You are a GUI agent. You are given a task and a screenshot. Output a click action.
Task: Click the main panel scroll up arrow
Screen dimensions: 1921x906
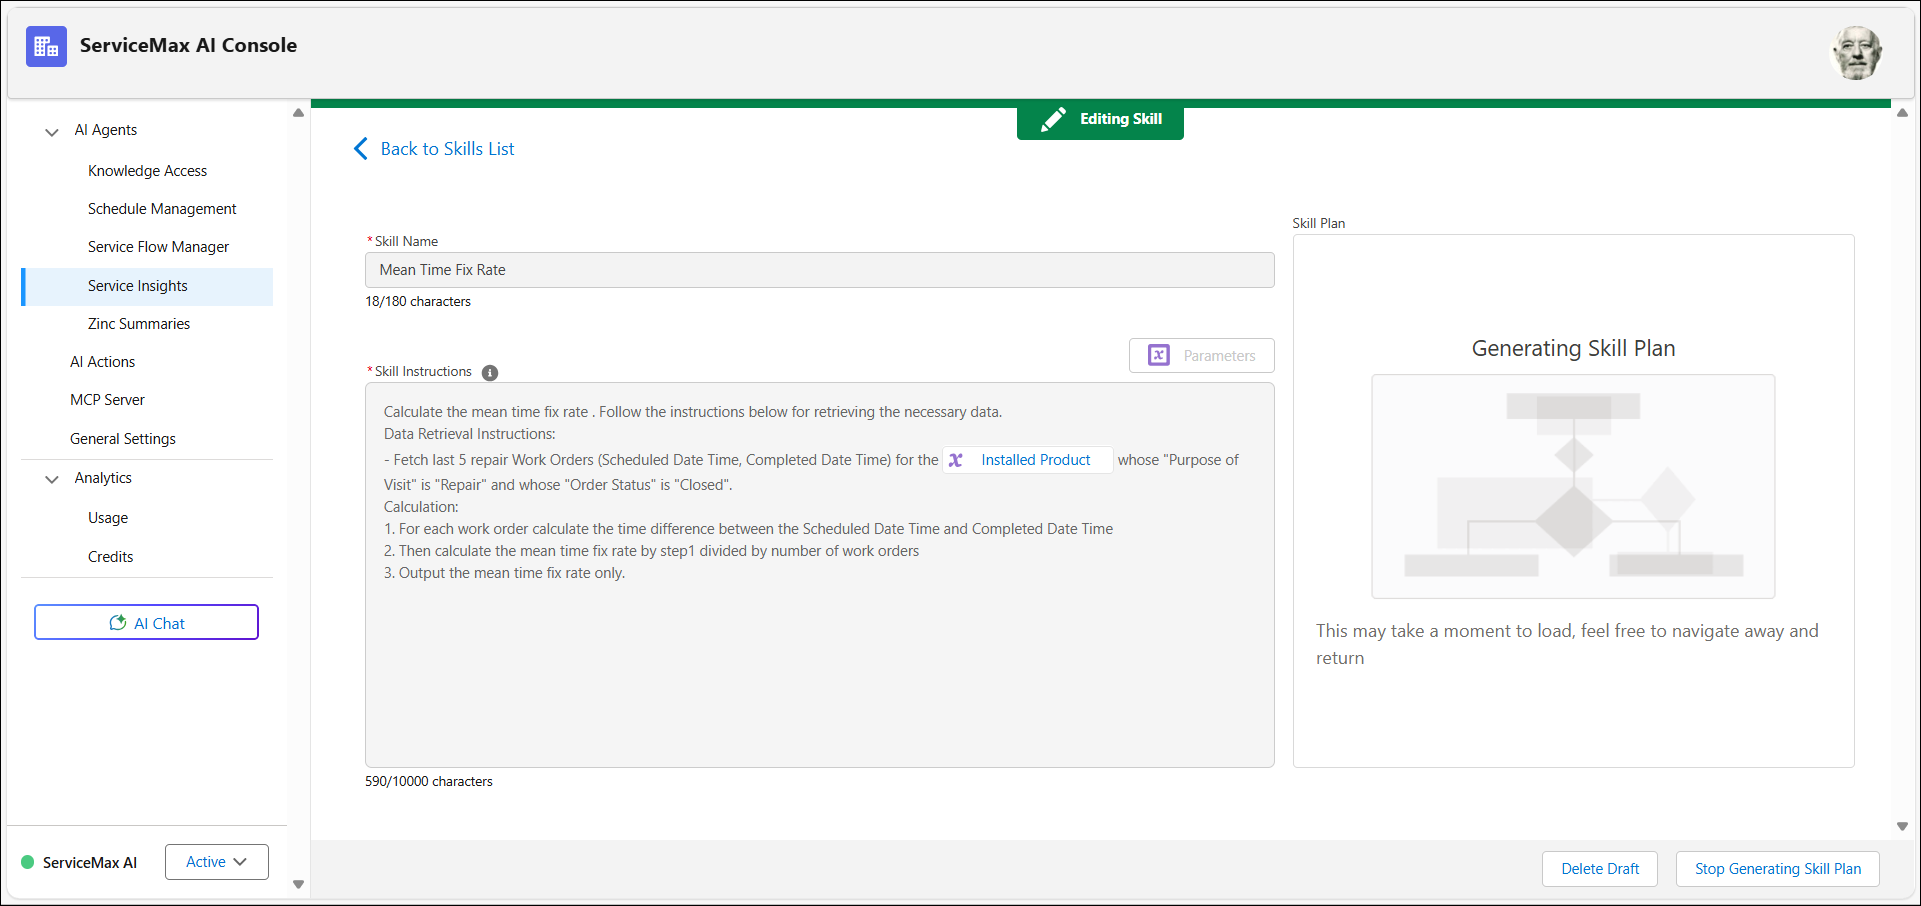click(x=1902, y=113)
